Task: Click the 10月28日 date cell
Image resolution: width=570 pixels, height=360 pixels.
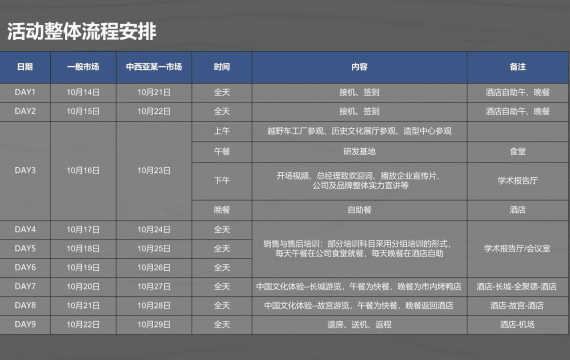Action: coord(154,305)
